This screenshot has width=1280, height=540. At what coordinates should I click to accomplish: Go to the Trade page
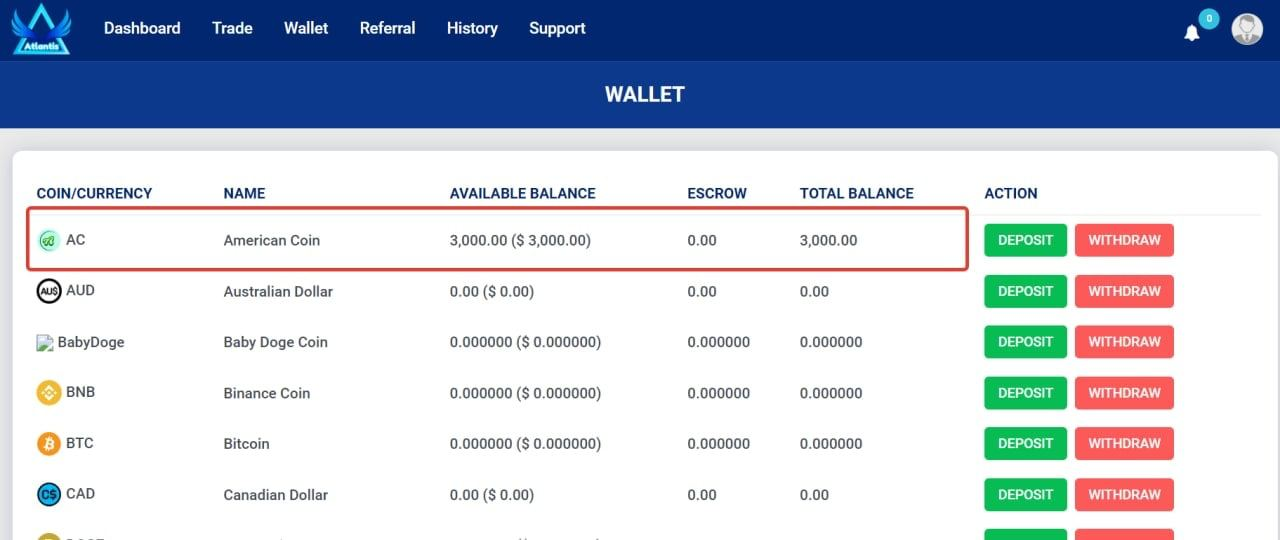tap(232, 28)
